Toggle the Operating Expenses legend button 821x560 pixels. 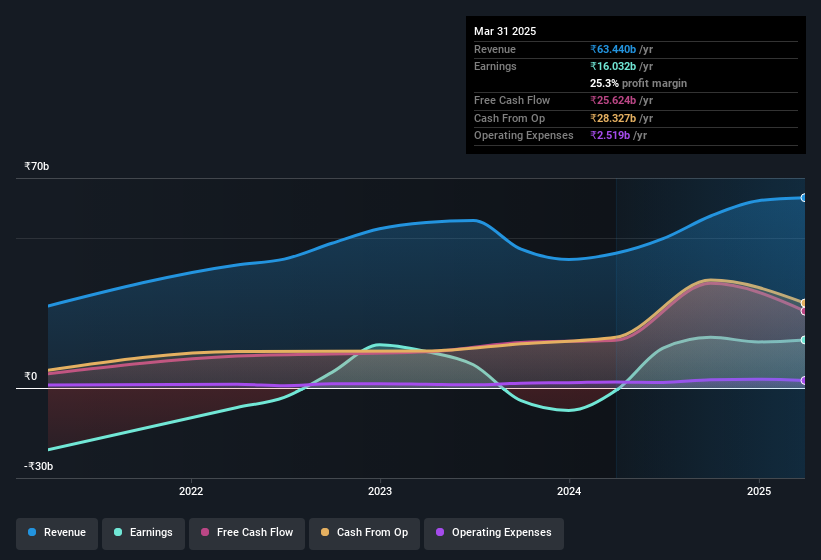click(494, 533)
